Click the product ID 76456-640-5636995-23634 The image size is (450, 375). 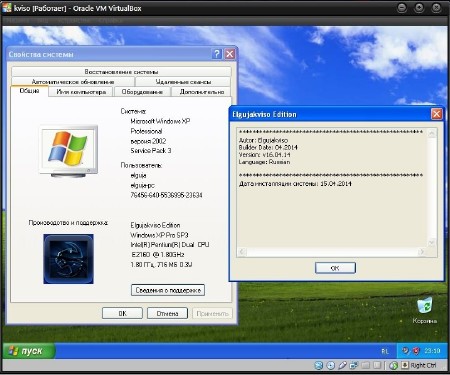[166, 195]
